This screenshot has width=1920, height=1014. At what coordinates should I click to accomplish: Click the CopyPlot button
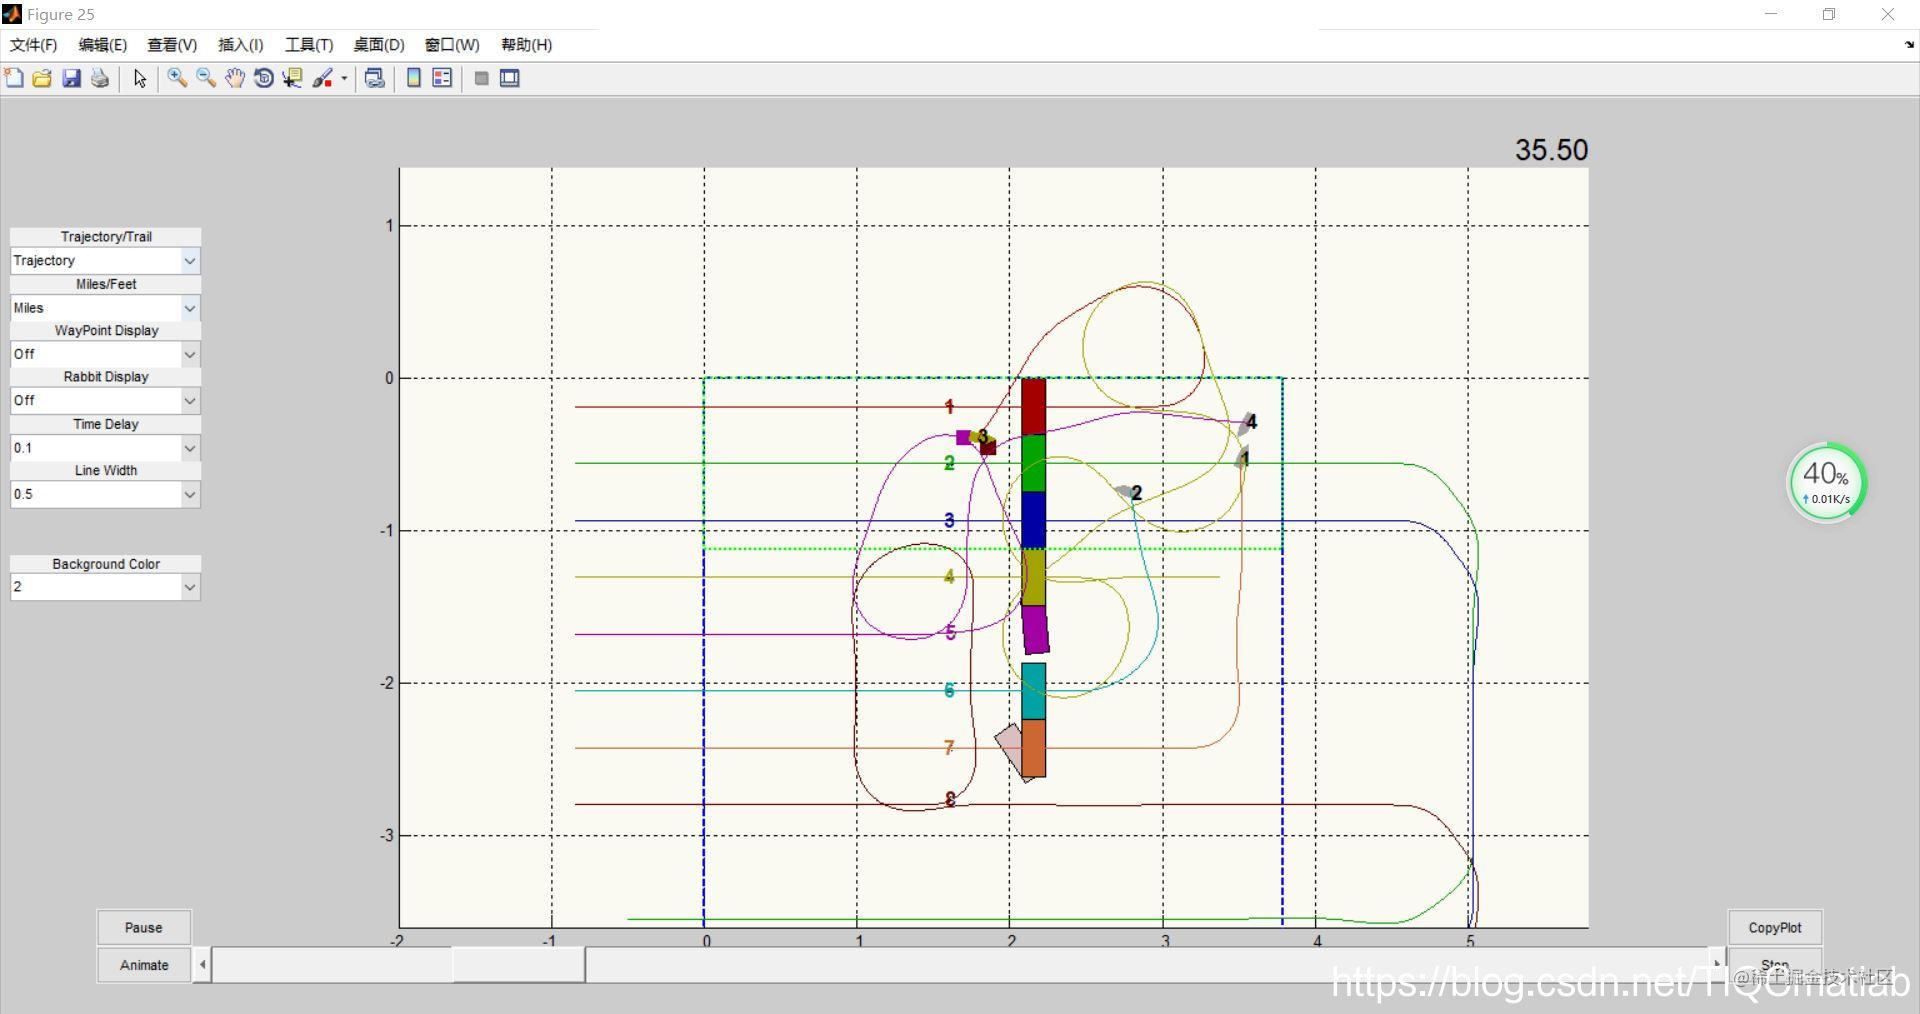(x=1774, y=927)
